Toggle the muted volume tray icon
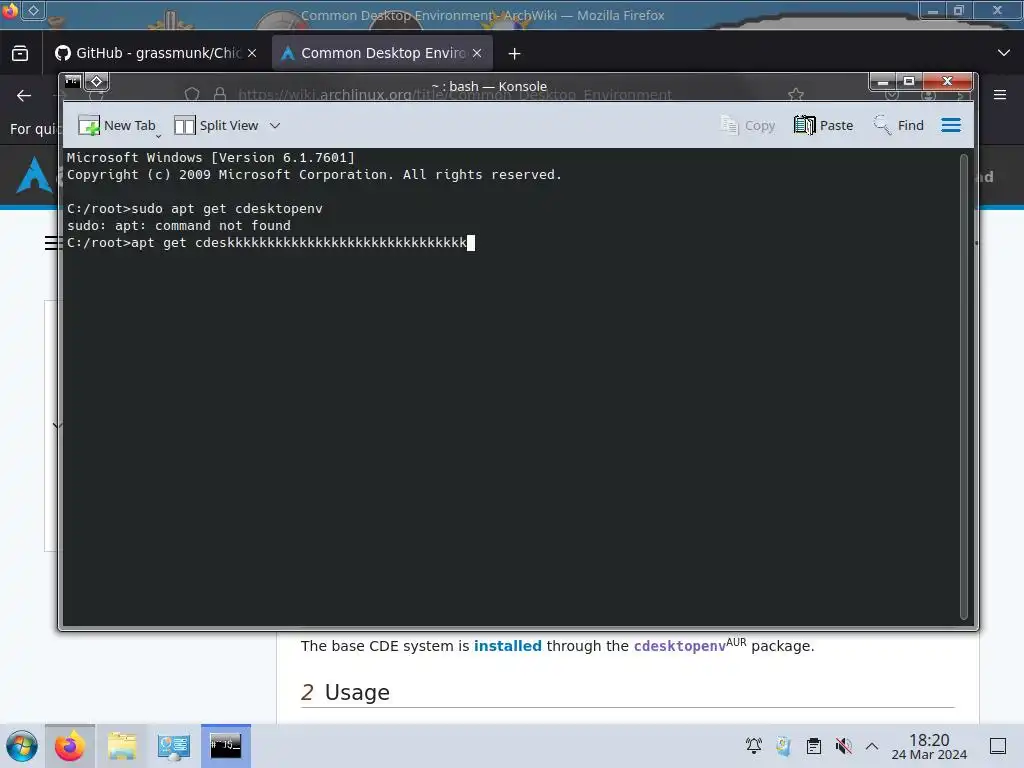This screenshot has width=1024, height=768. pos(843,746)
